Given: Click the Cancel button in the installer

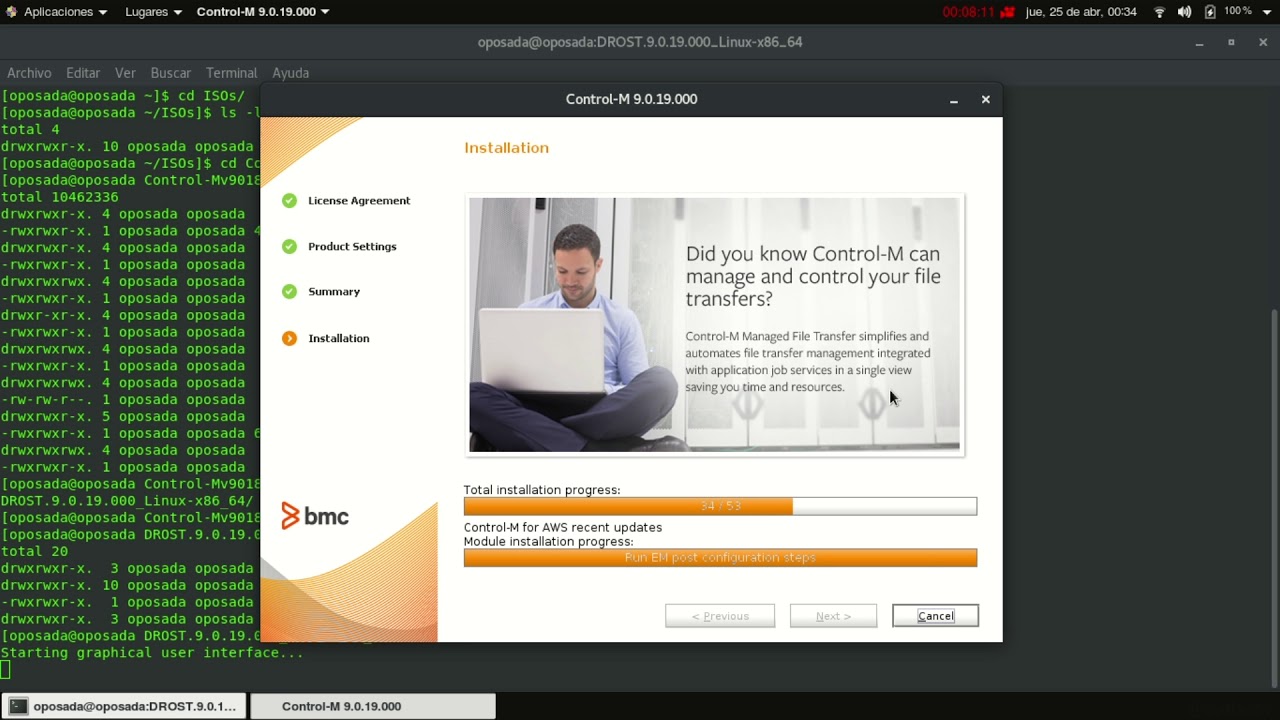Looking at the screenshot, I should [x=935, y=616].
